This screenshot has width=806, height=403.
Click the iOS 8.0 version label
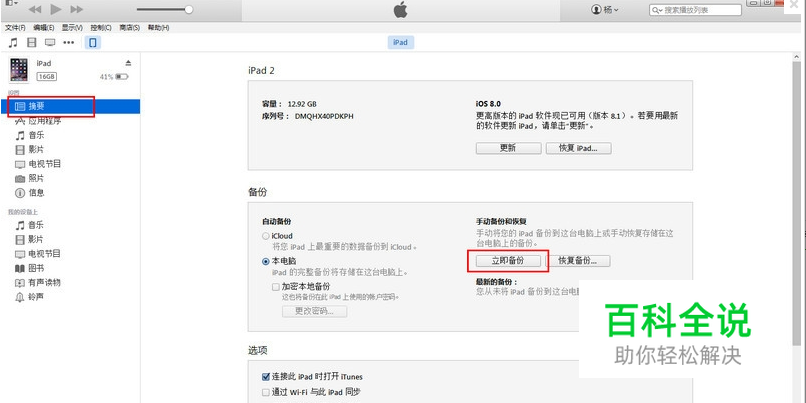(488, 104)
